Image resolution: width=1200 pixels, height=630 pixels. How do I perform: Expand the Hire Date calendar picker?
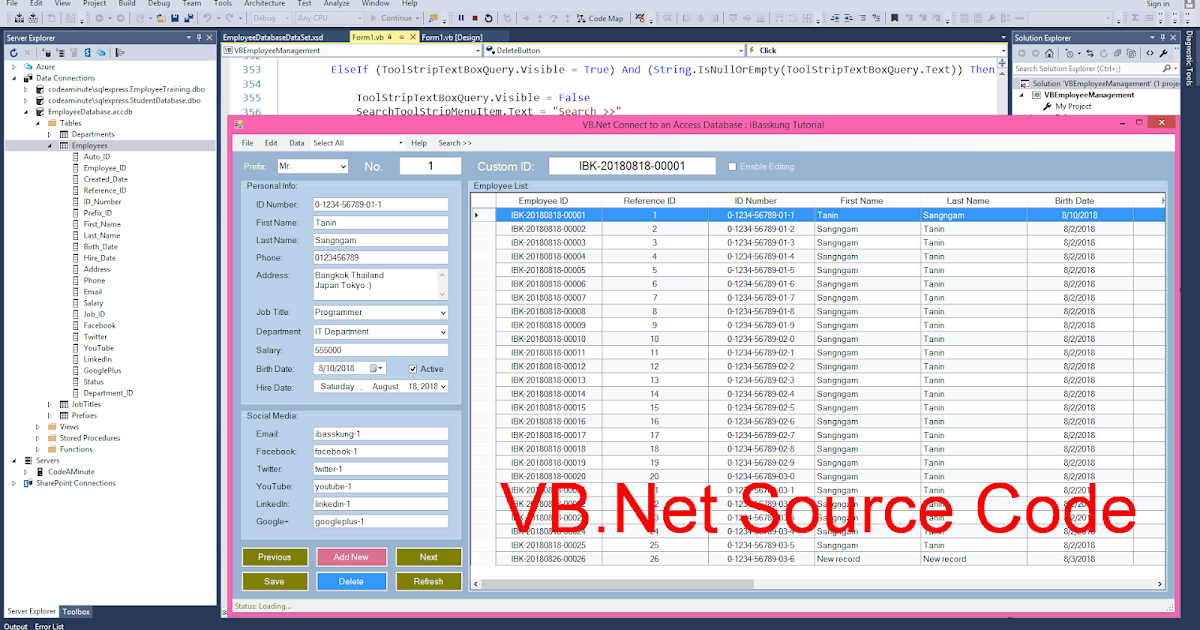443,386
